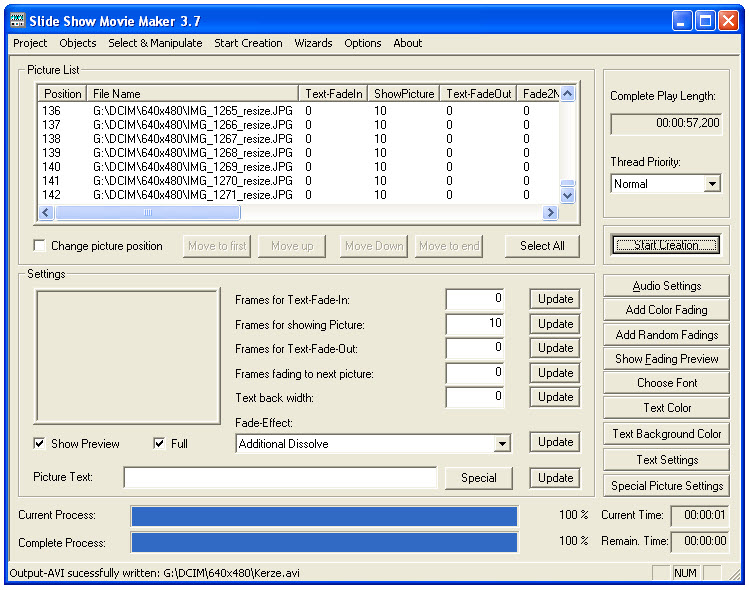Toggle the Change picture position checkbox
This screenshot has height=590, width=749.
40,246
